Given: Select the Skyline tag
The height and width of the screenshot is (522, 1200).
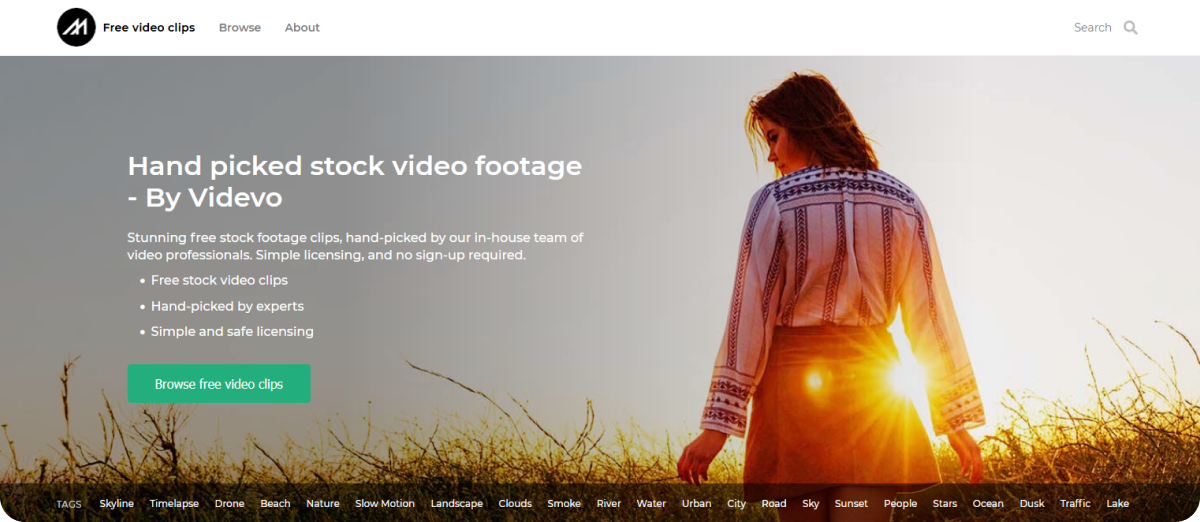Looking at the screenshot, I should click(117, 504).
